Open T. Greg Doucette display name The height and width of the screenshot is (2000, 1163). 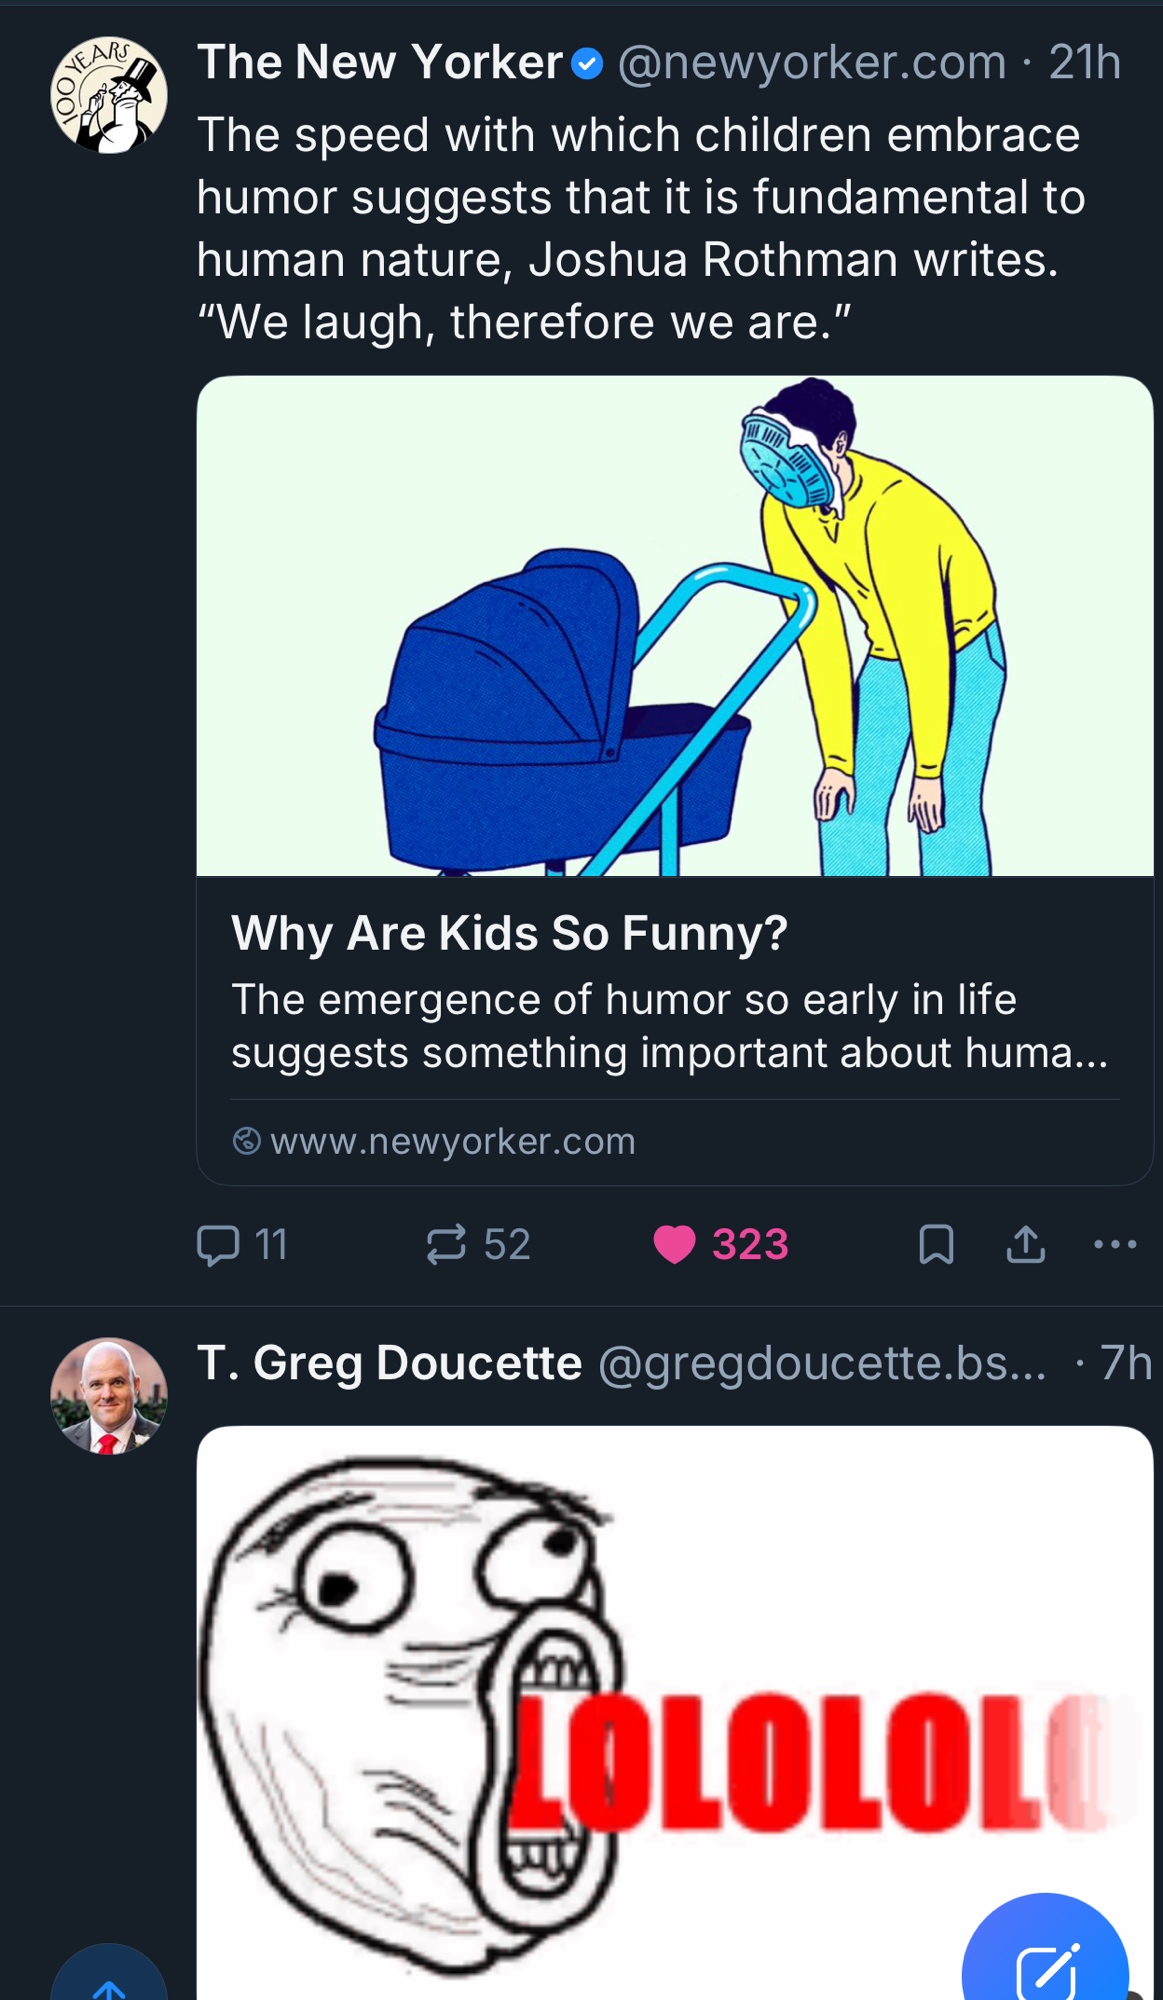point(389,1363)
